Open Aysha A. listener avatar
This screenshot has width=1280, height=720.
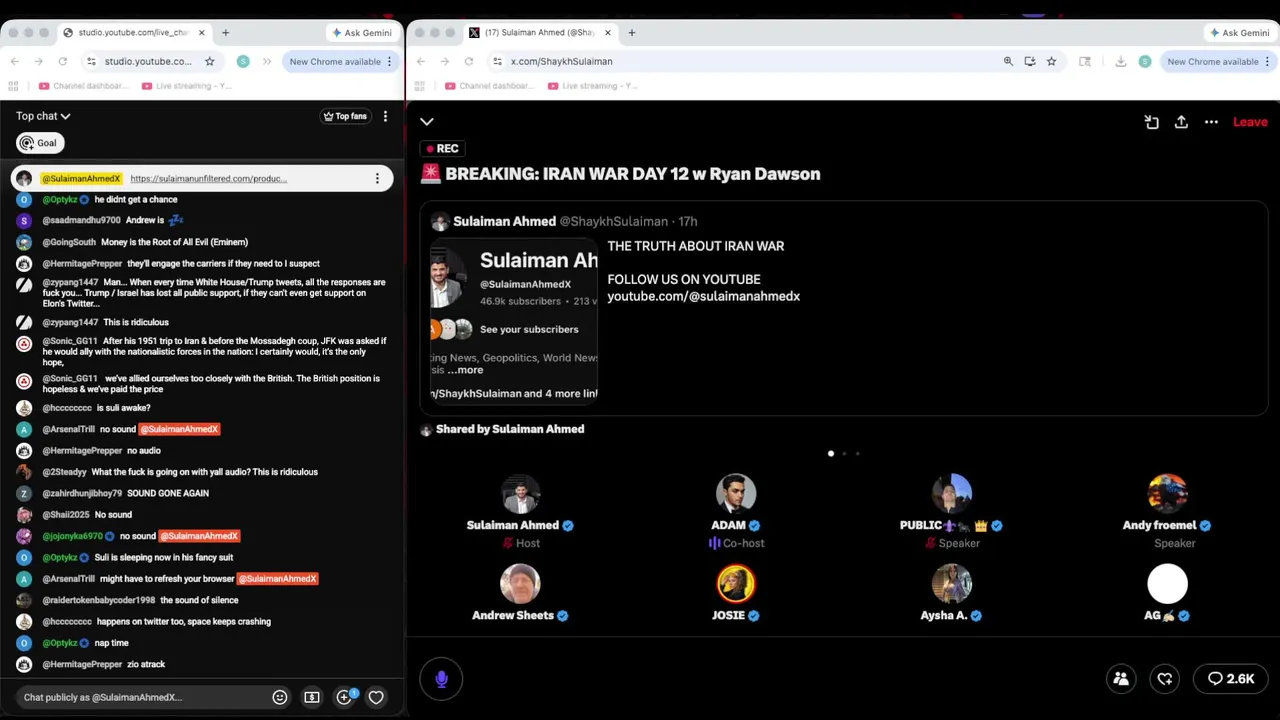pyautogui.click(x=952, y=584)
